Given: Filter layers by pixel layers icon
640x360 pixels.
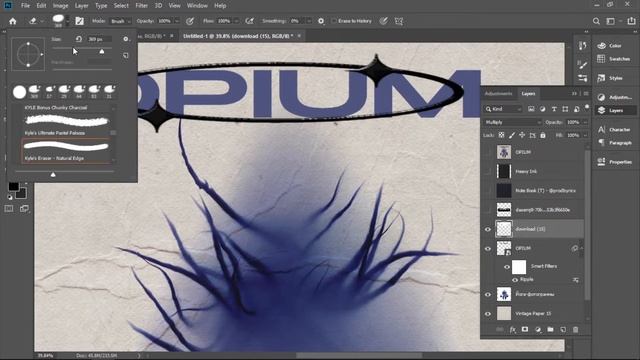Looking at the screenshot, I should click(x=531, y=109).
